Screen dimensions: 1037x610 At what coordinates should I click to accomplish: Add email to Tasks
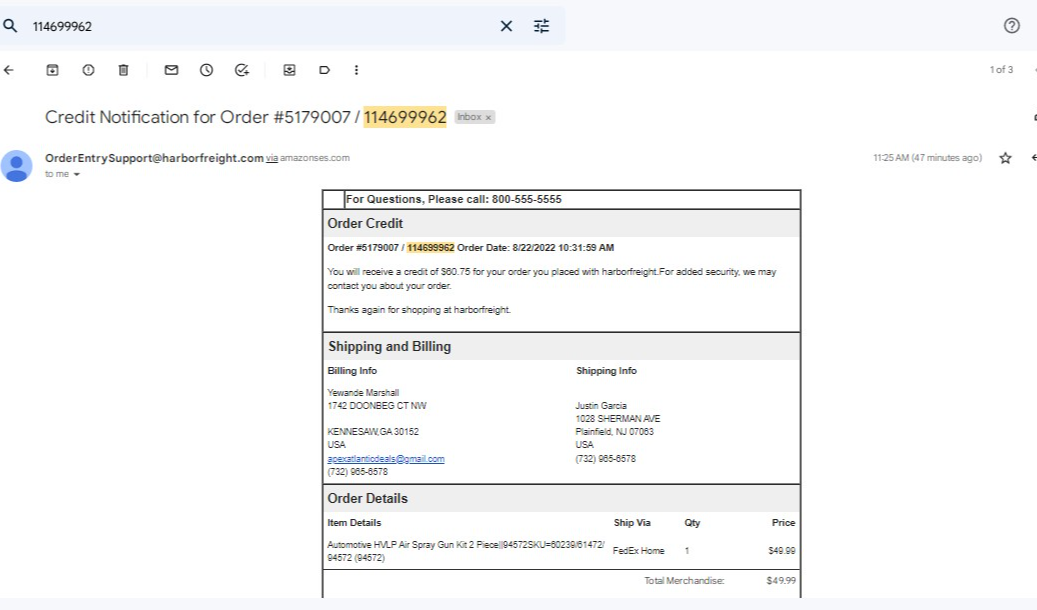coord(242,69)
